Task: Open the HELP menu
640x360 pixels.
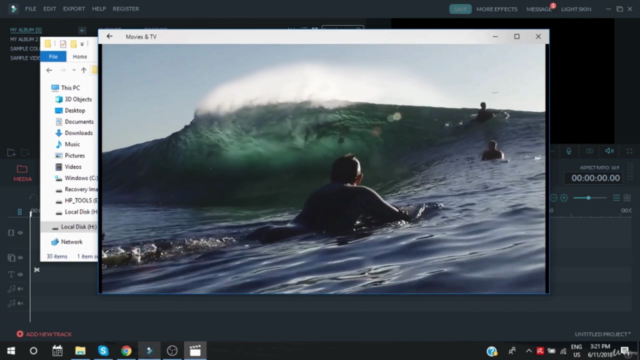Action: pyautogui.click(x=99, y=9)
